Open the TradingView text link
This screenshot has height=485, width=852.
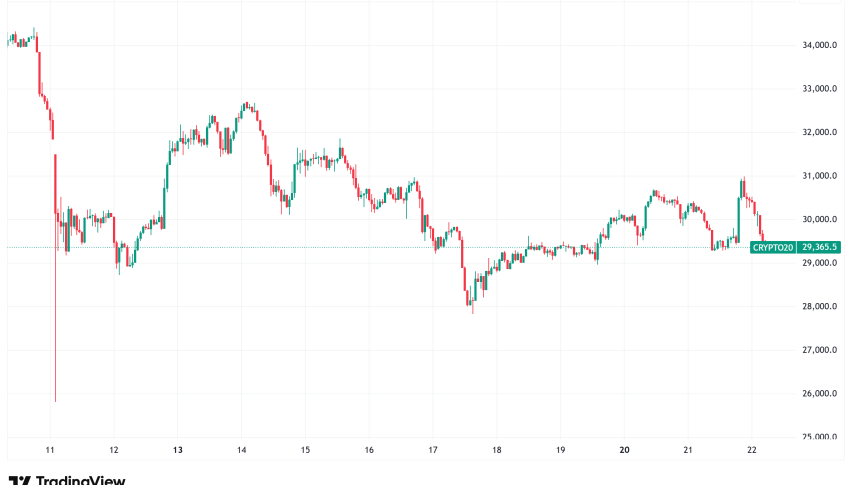79,480
